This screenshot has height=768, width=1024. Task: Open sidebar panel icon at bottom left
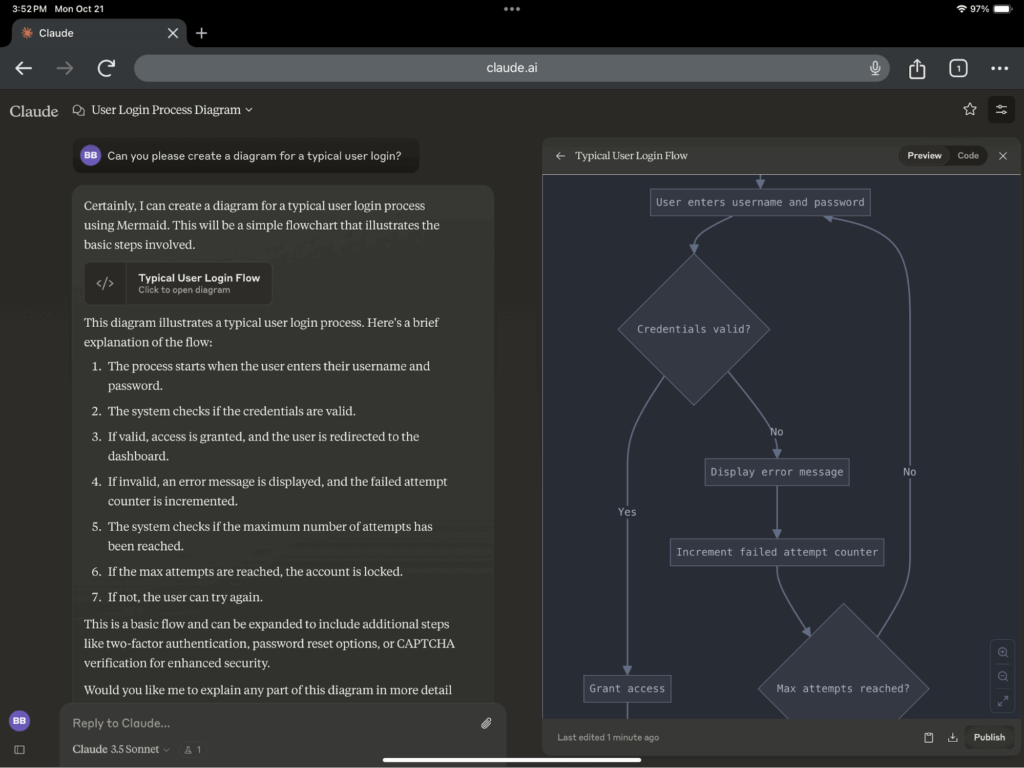pos(19,749)
